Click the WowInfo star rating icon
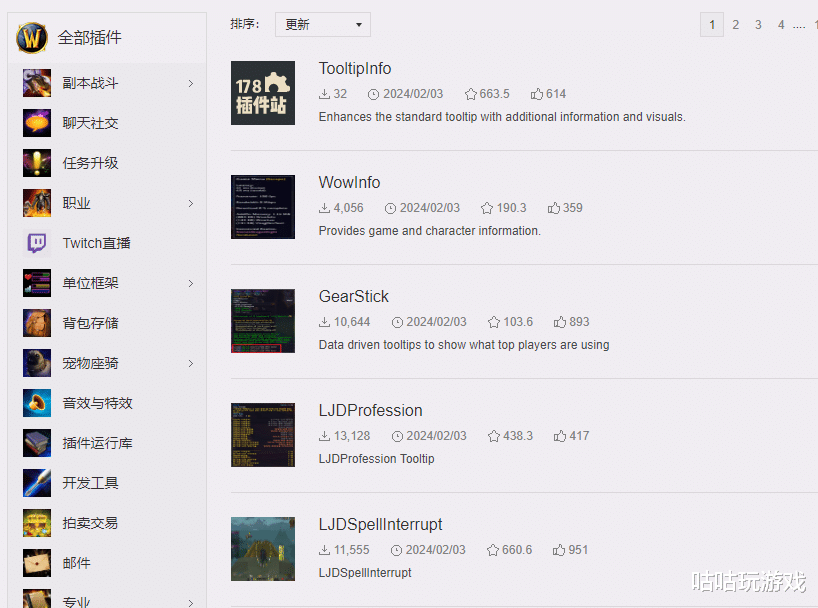This screenshot has width=818, height=608. coord(487,208)
